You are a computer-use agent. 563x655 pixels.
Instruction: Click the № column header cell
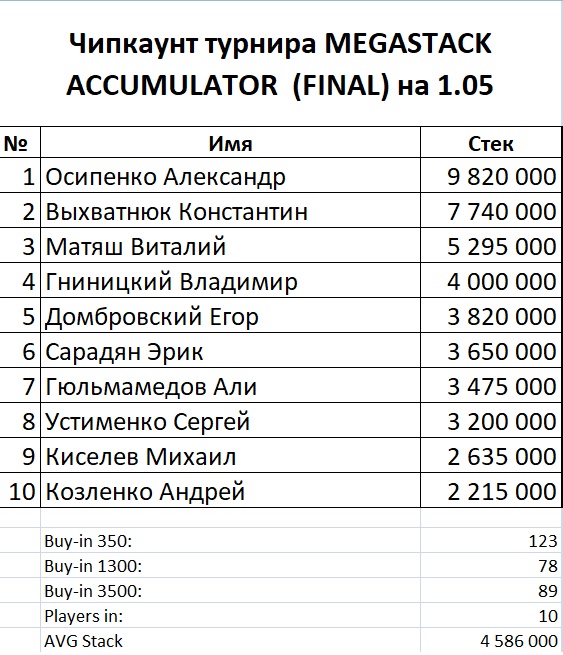20,142
